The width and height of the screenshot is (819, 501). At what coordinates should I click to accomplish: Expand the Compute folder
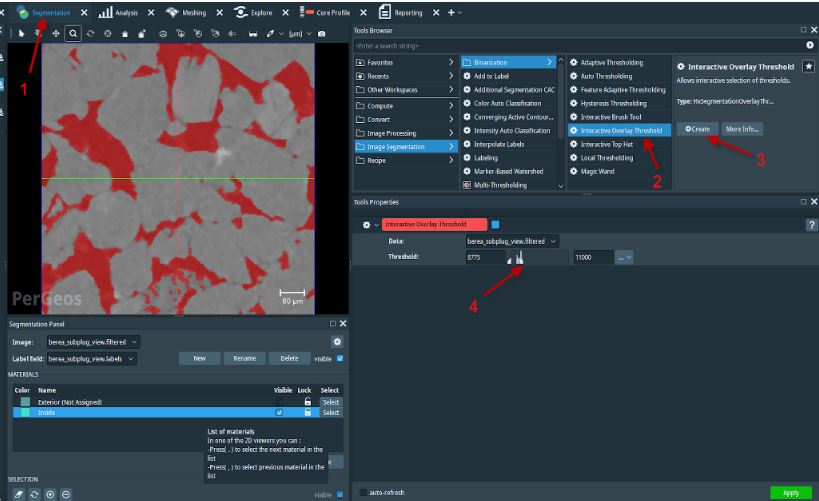point(405,106)
